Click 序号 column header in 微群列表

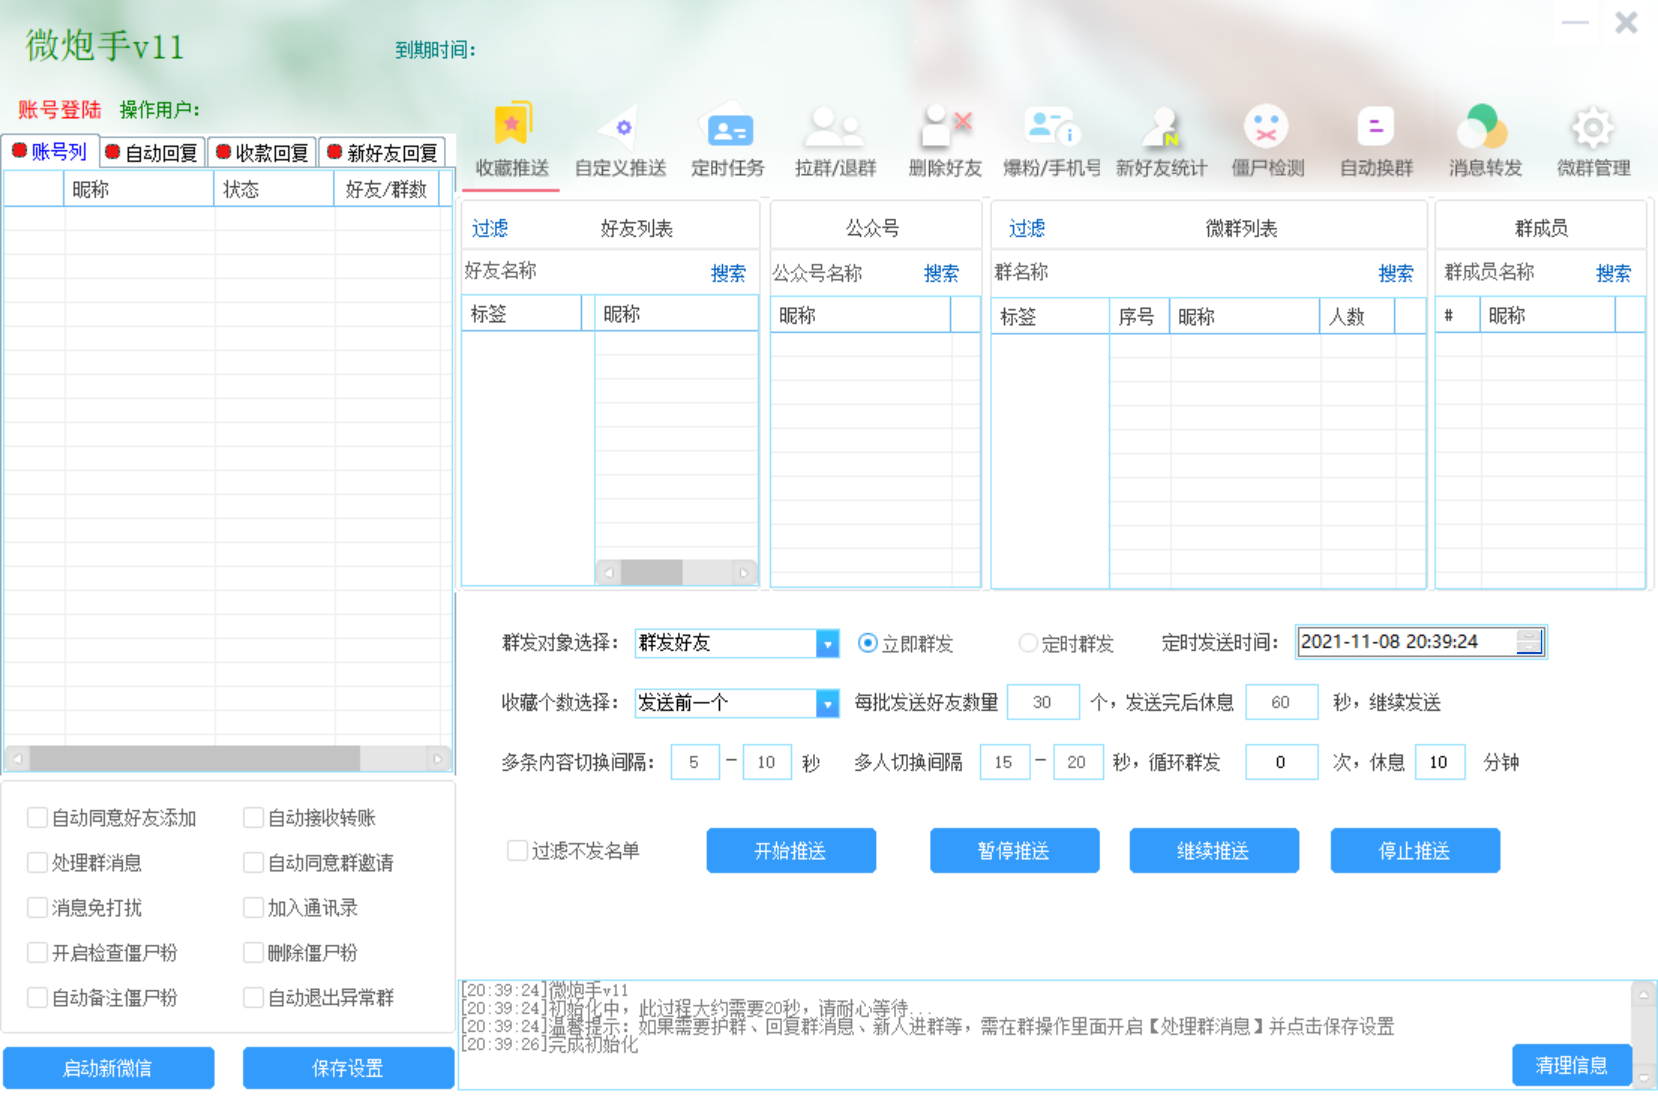(1139, 316)
